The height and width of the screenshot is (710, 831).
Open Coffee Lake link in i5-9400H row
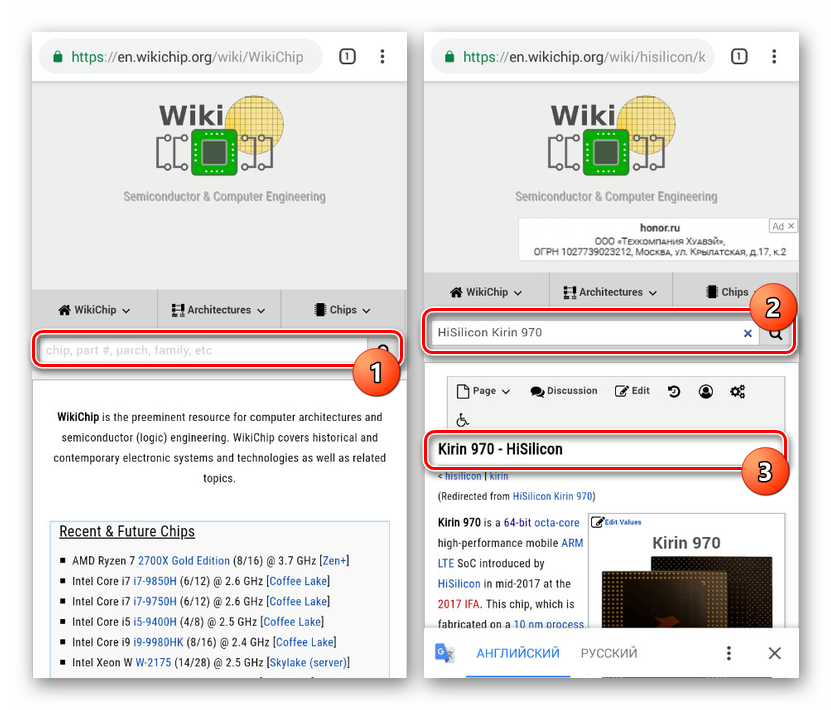[292, 622]
